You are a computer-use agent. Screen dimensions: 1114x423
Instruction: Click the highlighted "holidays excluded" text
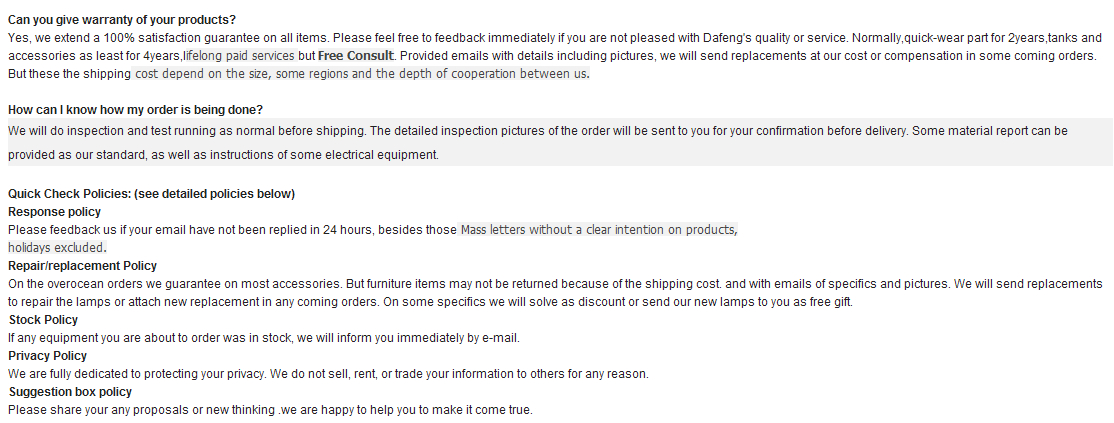point(56,248)
